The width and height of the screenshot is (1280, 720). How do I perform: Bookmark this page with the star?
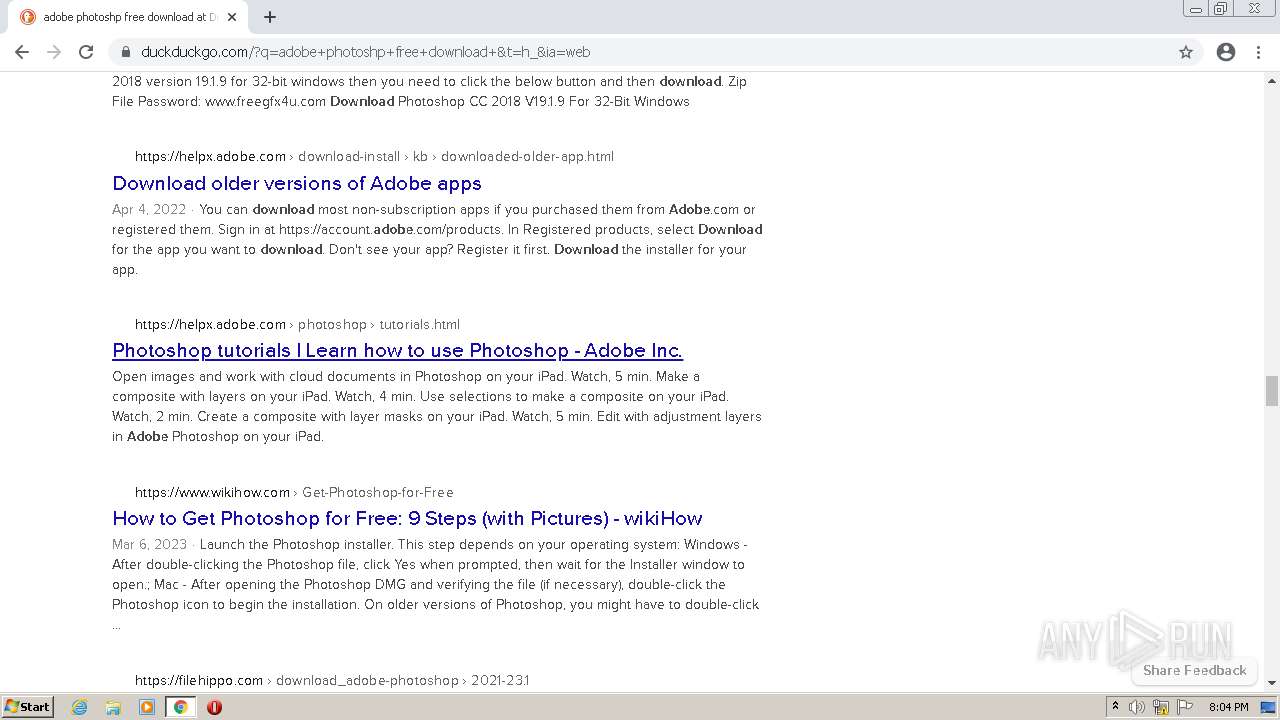(1186, 52)
